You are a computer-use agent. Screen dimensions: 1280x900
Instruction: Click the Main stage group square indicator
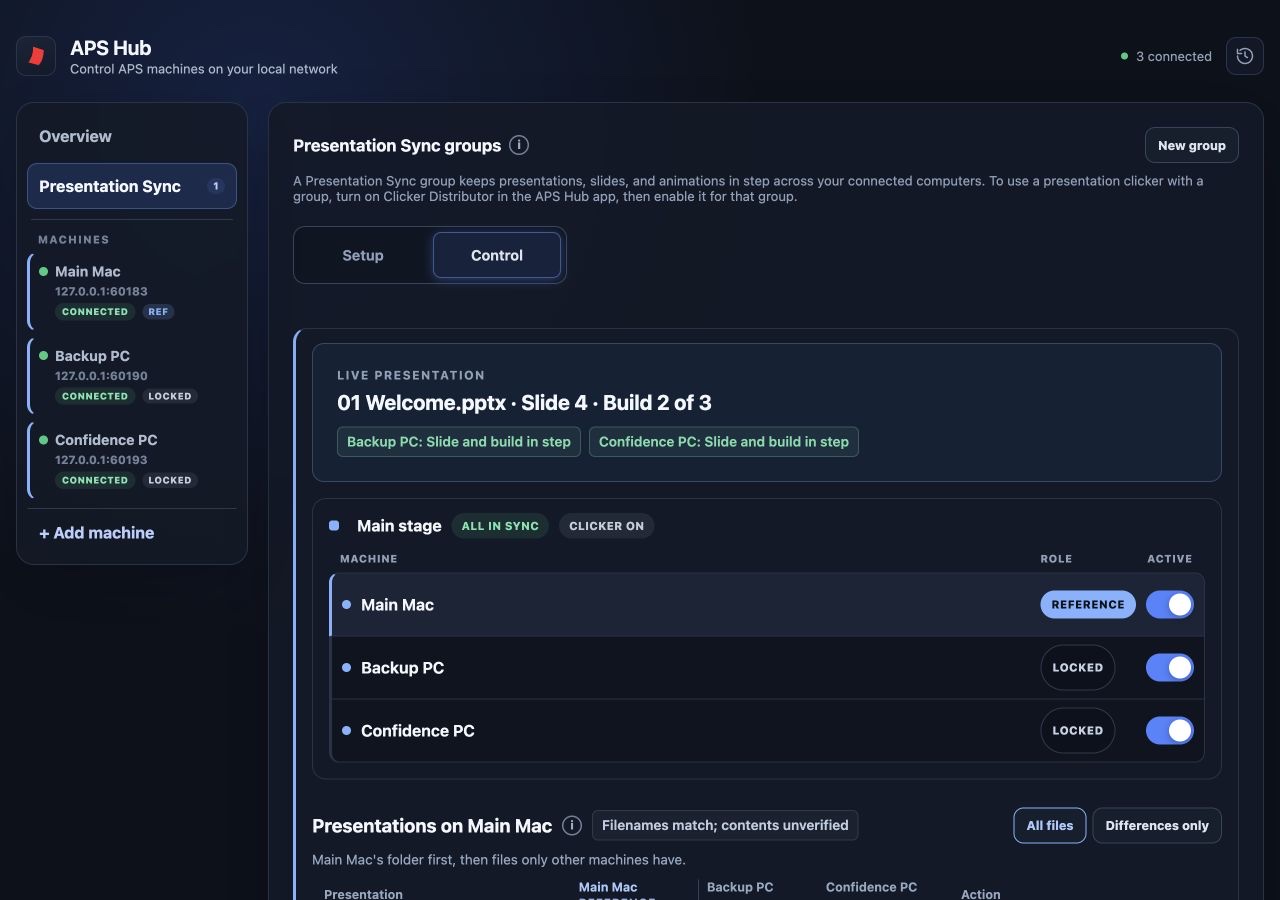pos(334,525)
